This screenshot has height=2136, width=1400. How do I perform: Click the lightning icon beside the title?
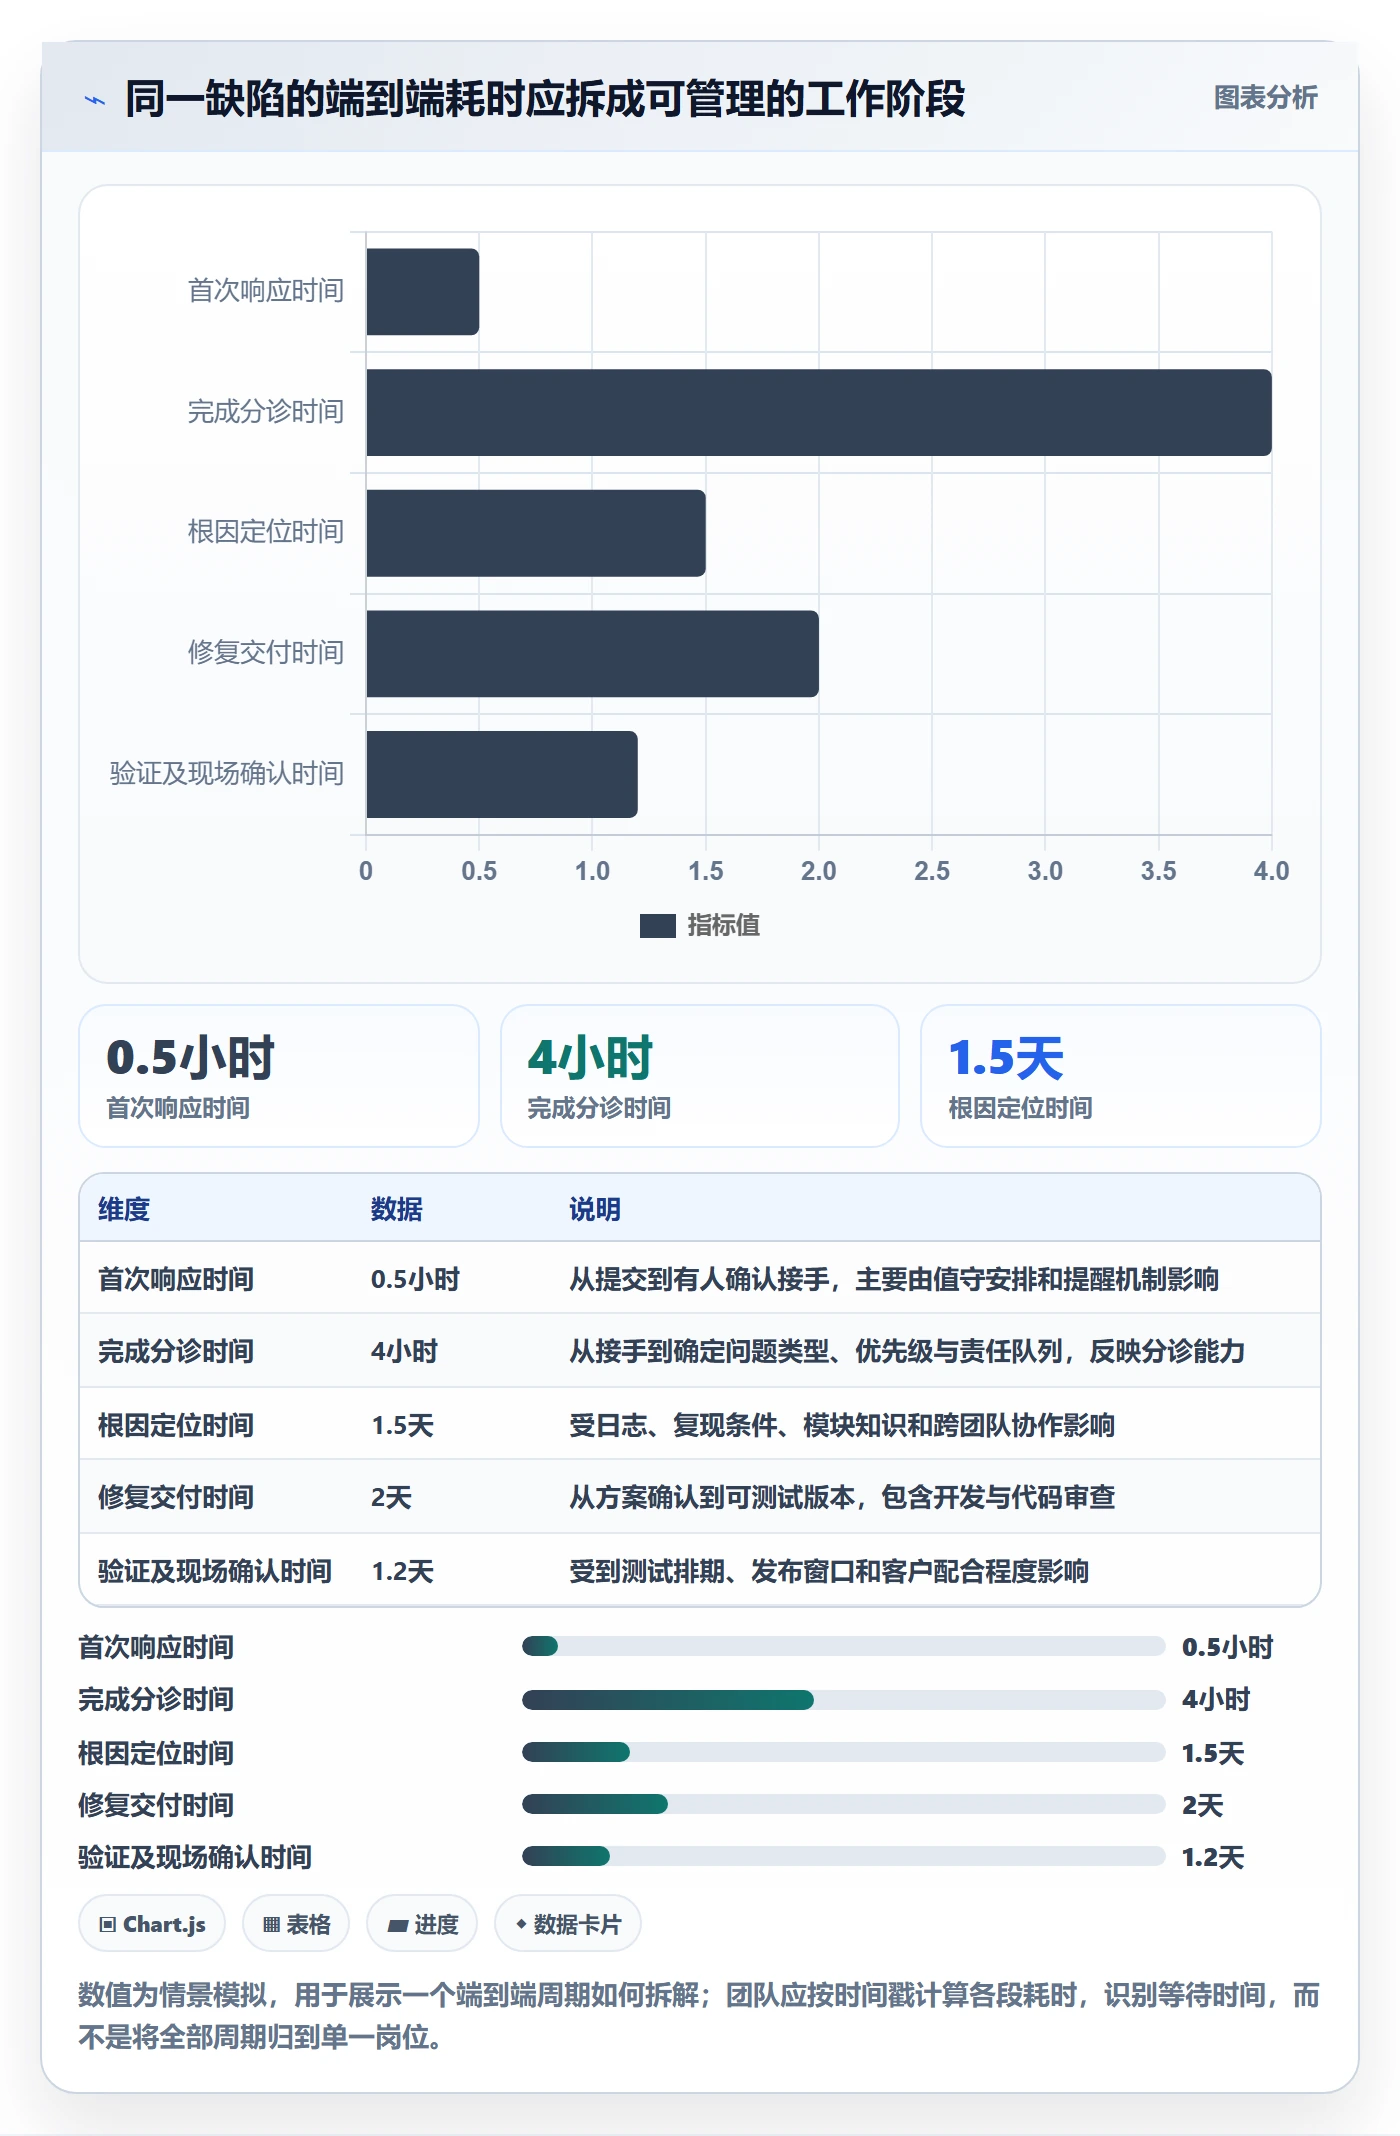(x=95, y=100)
